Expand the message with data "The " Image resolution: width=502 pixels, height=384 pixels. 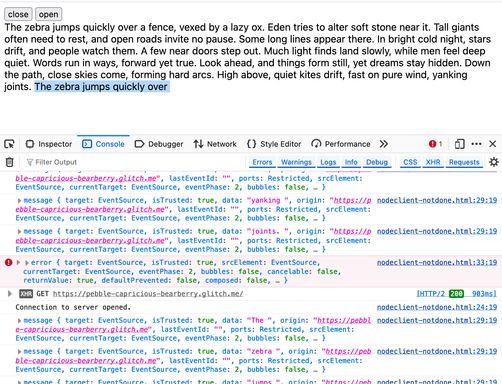coord(19,321)
